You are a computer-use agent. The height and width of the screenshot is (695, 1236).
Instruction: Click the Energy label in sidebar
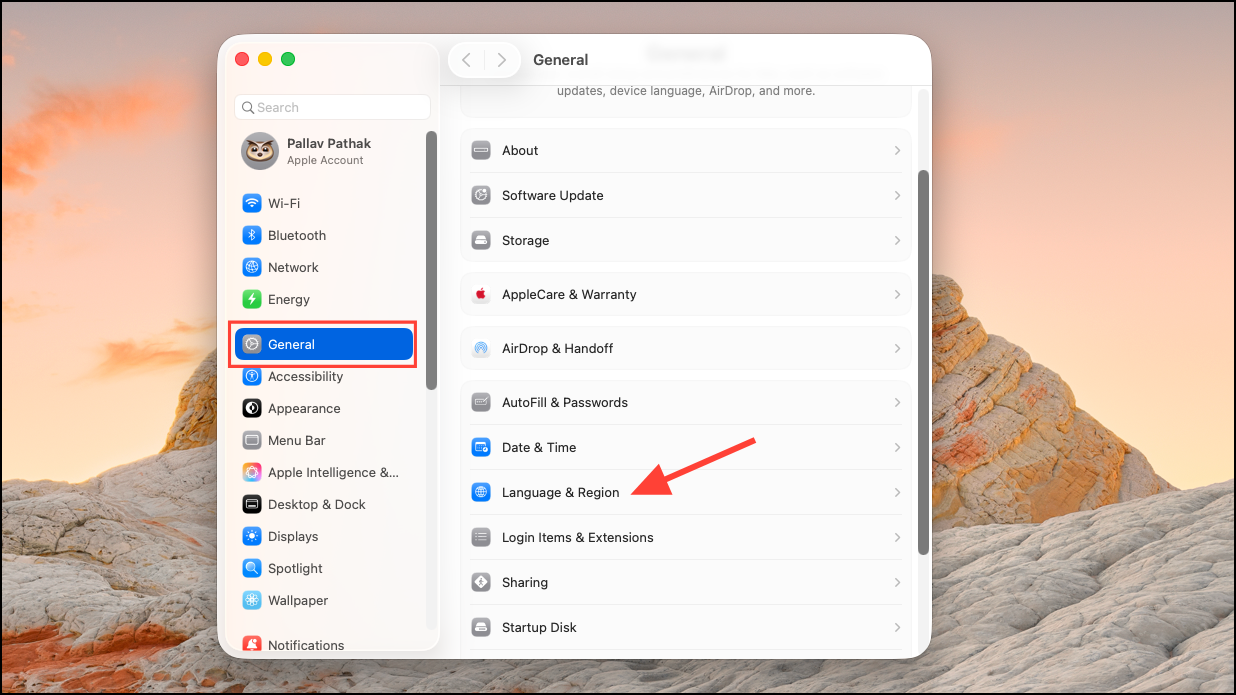[289, 299]
